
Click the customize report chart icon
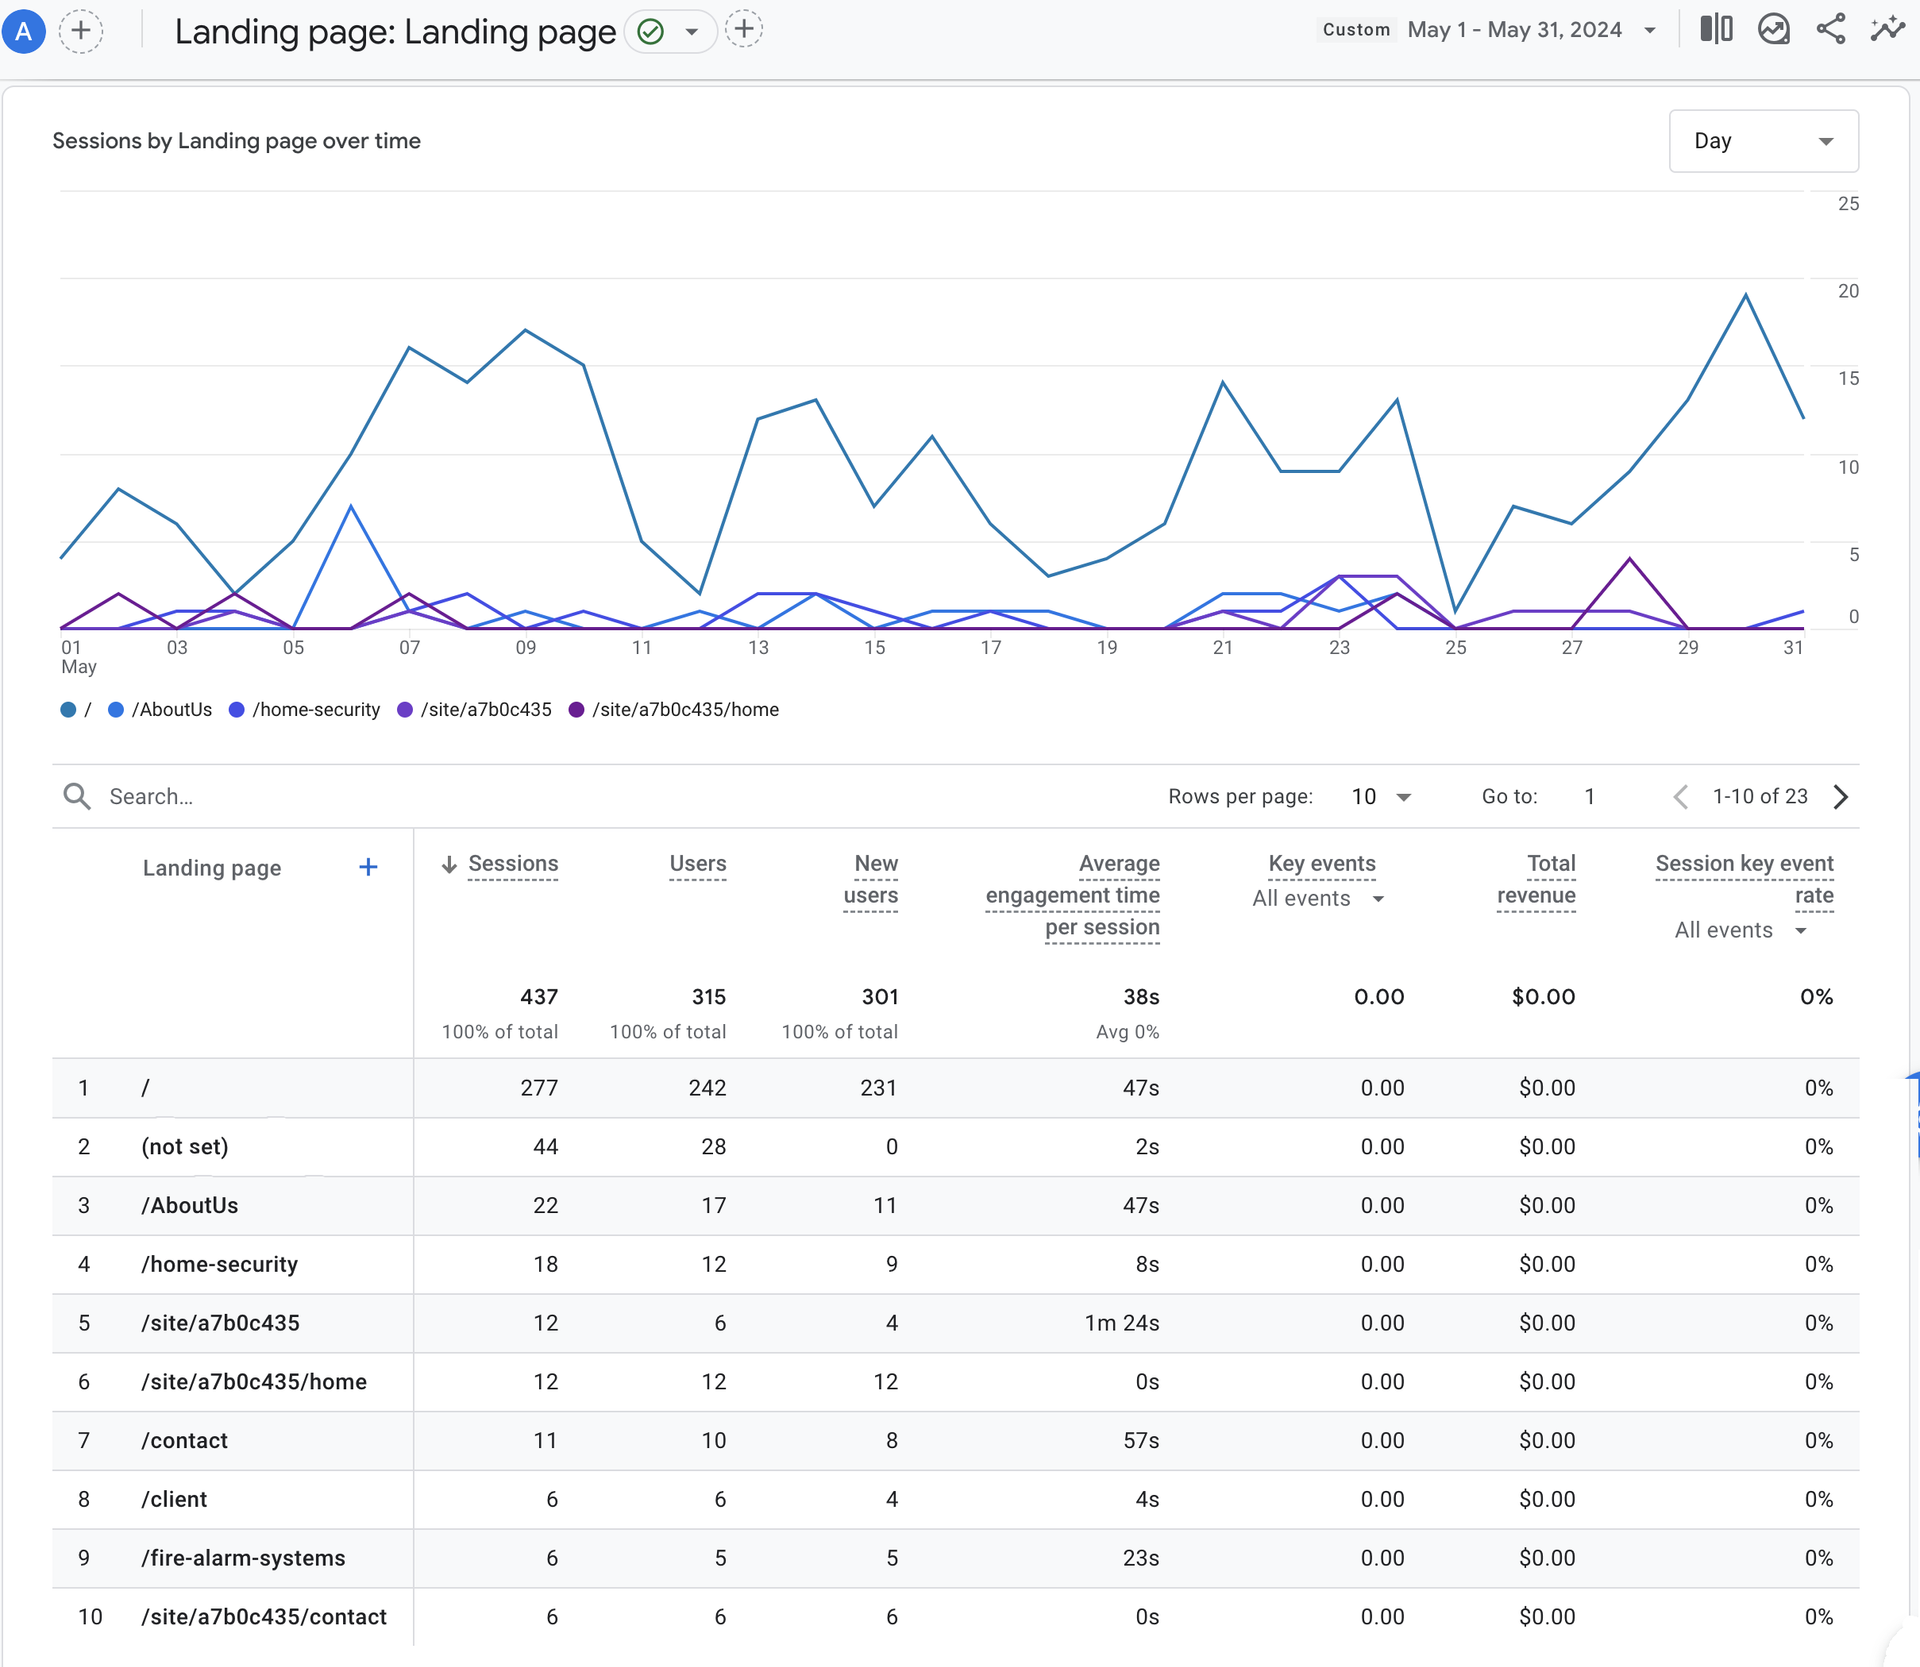pyautogui.click(x=1773, y=29)
